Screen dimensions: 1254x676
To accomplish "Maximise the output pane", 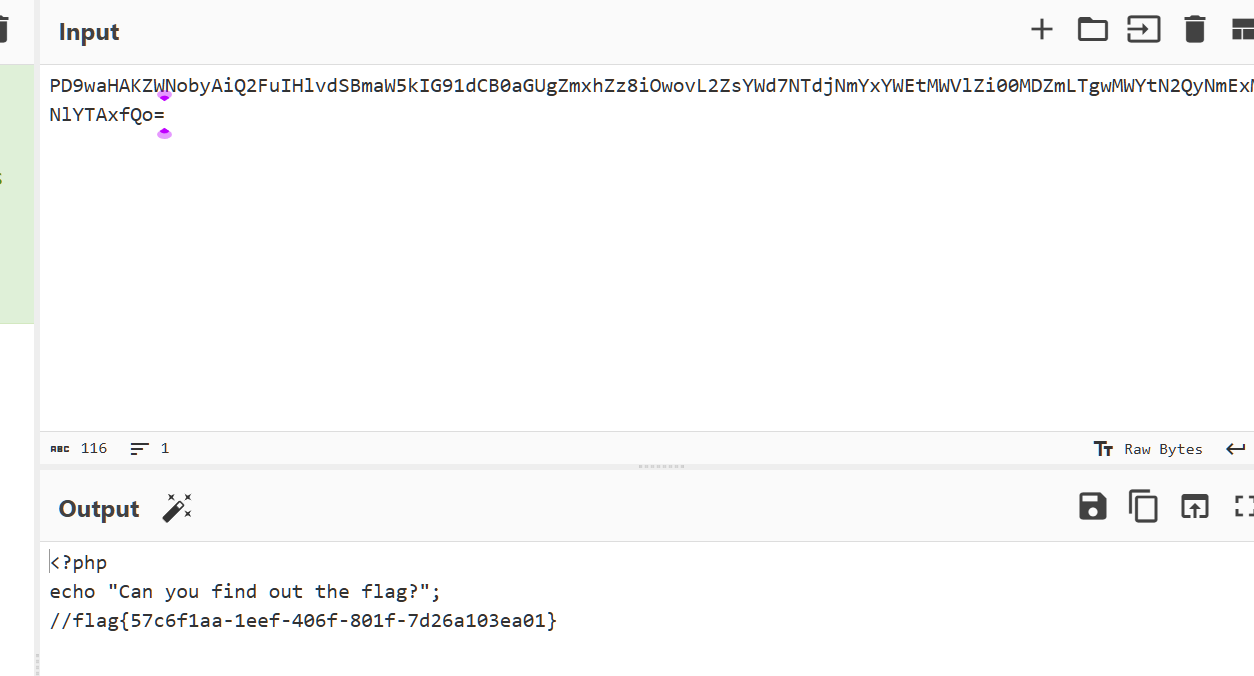I will pyautogui.click(x=1243, y=507).
